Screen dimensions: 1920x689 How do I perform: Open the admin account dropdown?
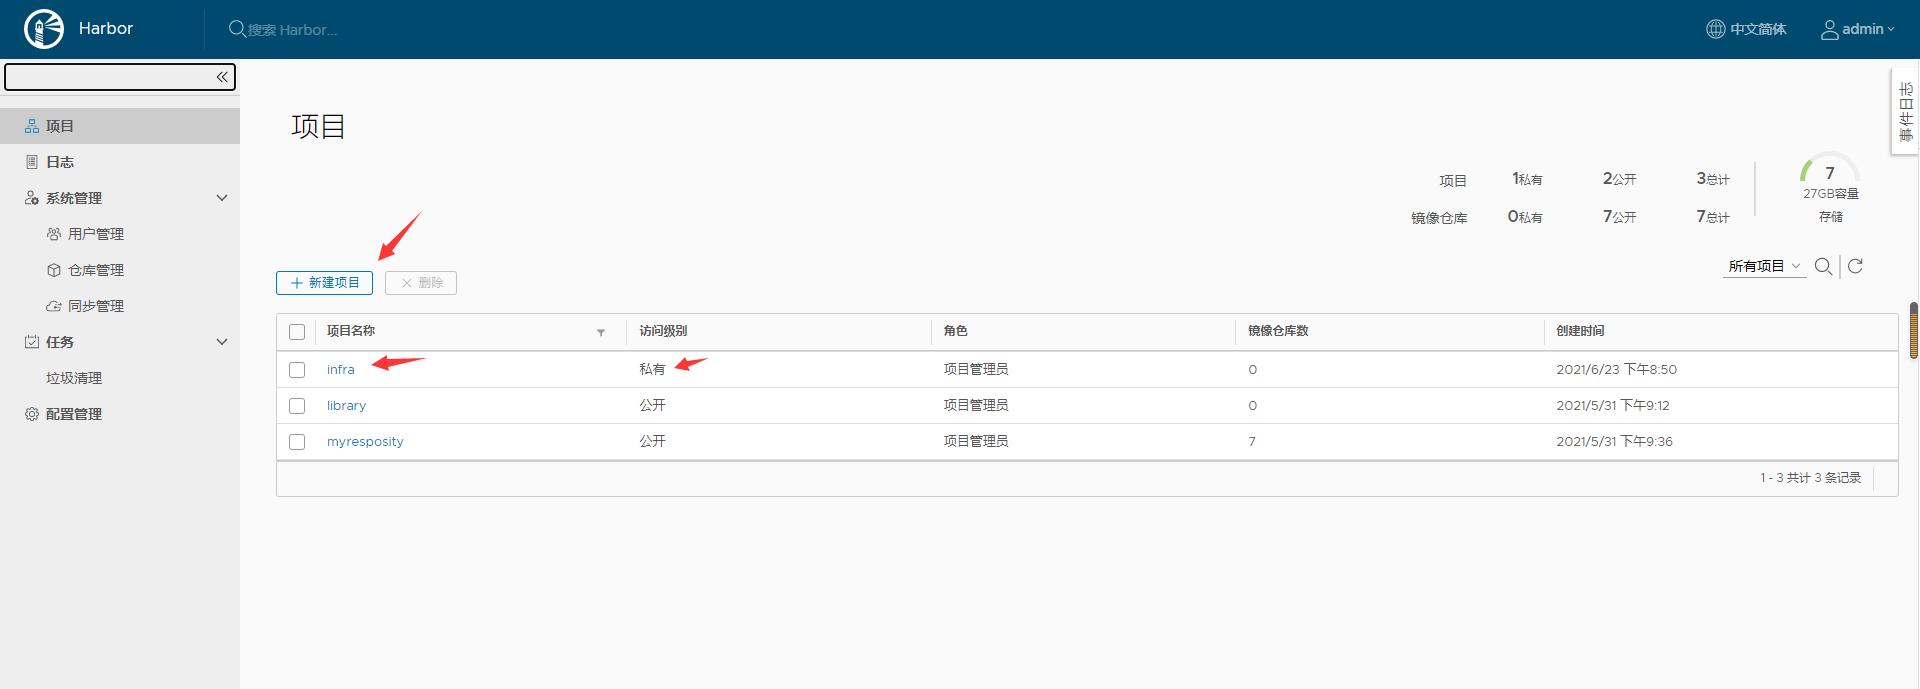(1857, 29)
